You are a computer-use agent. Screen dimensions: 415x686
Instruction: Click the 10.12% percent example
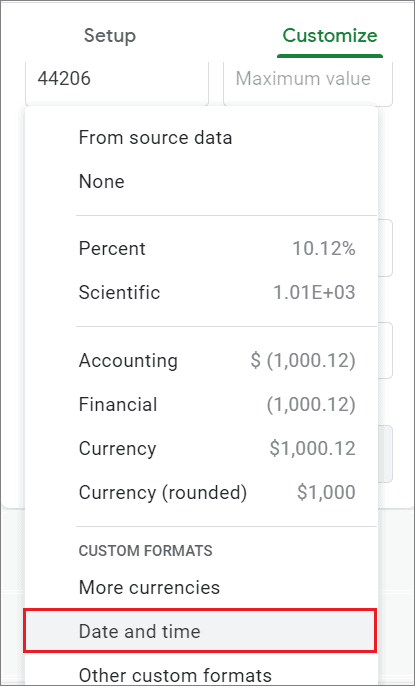coord(324,249)
